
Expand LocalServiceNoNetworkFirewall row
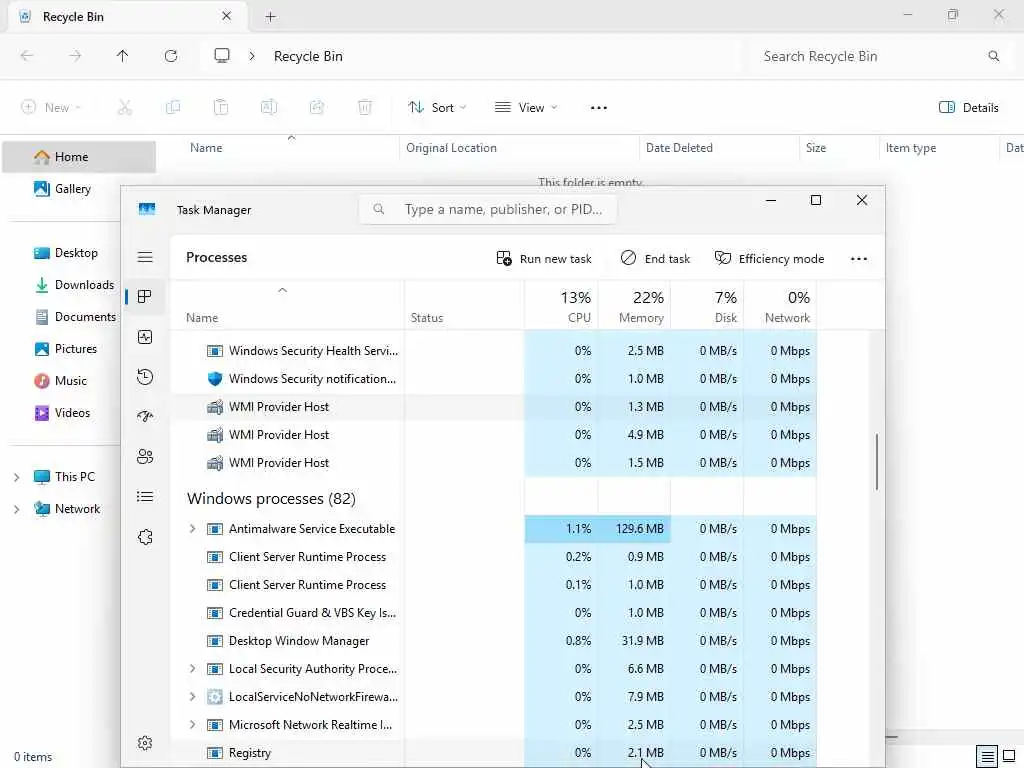click(x=192, y=697)
